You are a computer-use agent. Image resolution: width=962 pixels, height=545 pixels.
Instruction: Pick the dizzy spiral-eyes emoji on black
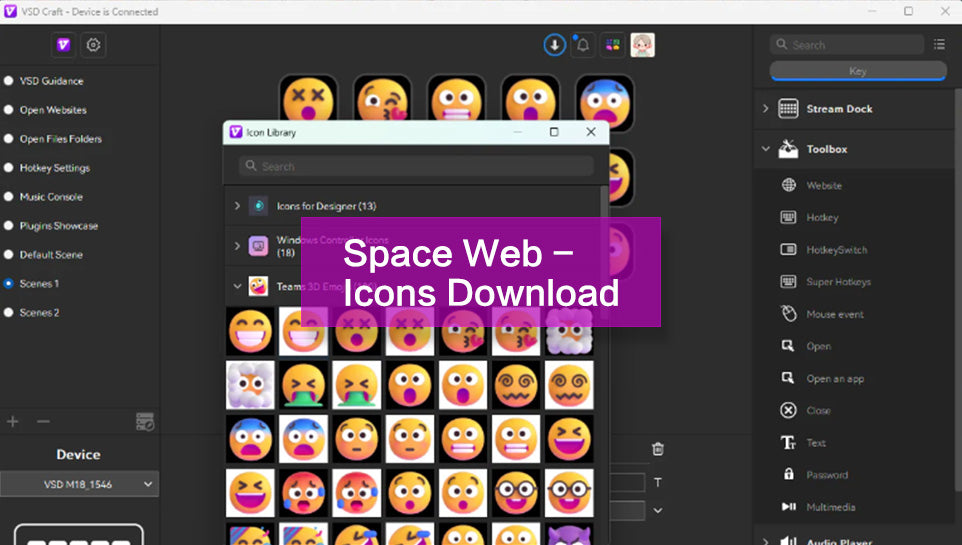516,385
